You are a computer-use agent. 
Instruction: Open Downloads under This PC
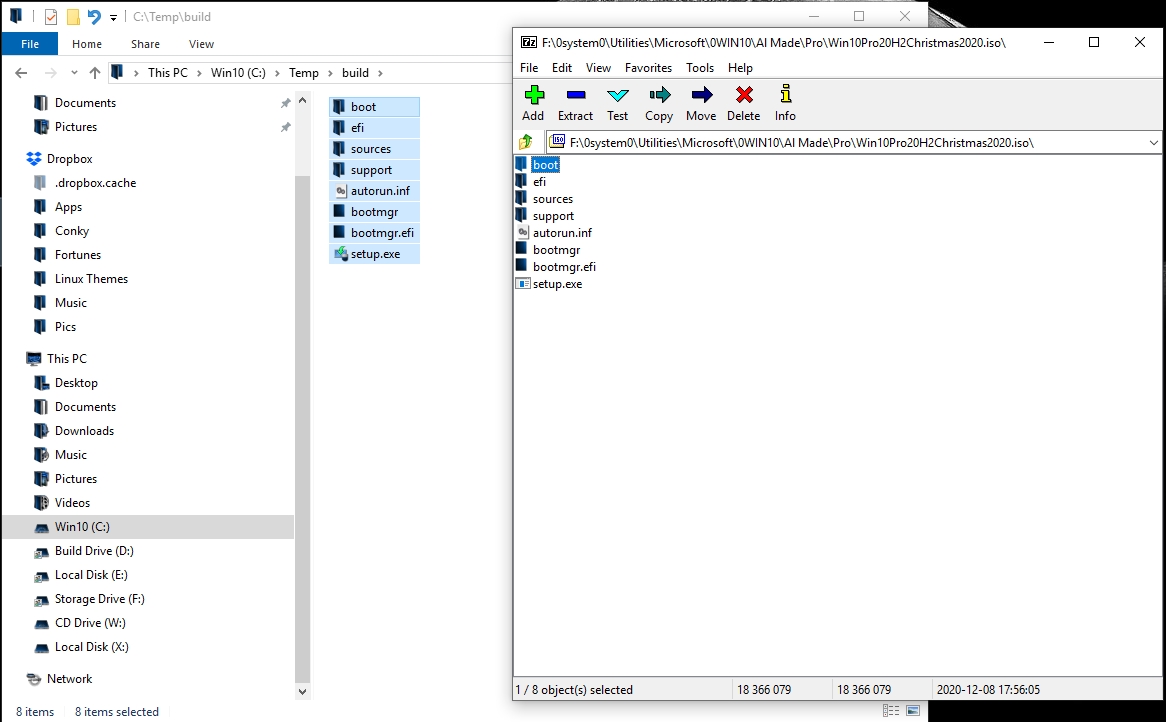(x=84, y=431)
